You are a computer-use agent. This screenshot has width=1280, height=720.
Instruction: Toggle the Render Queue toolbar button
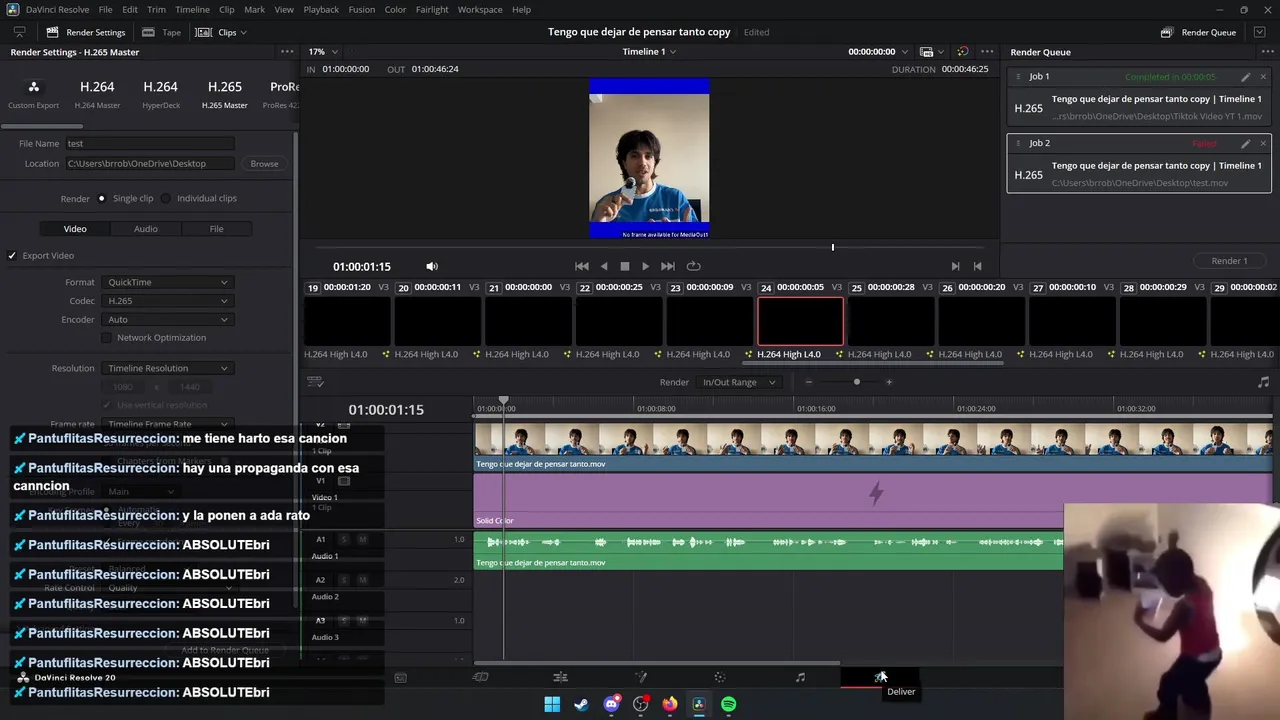1198,32
